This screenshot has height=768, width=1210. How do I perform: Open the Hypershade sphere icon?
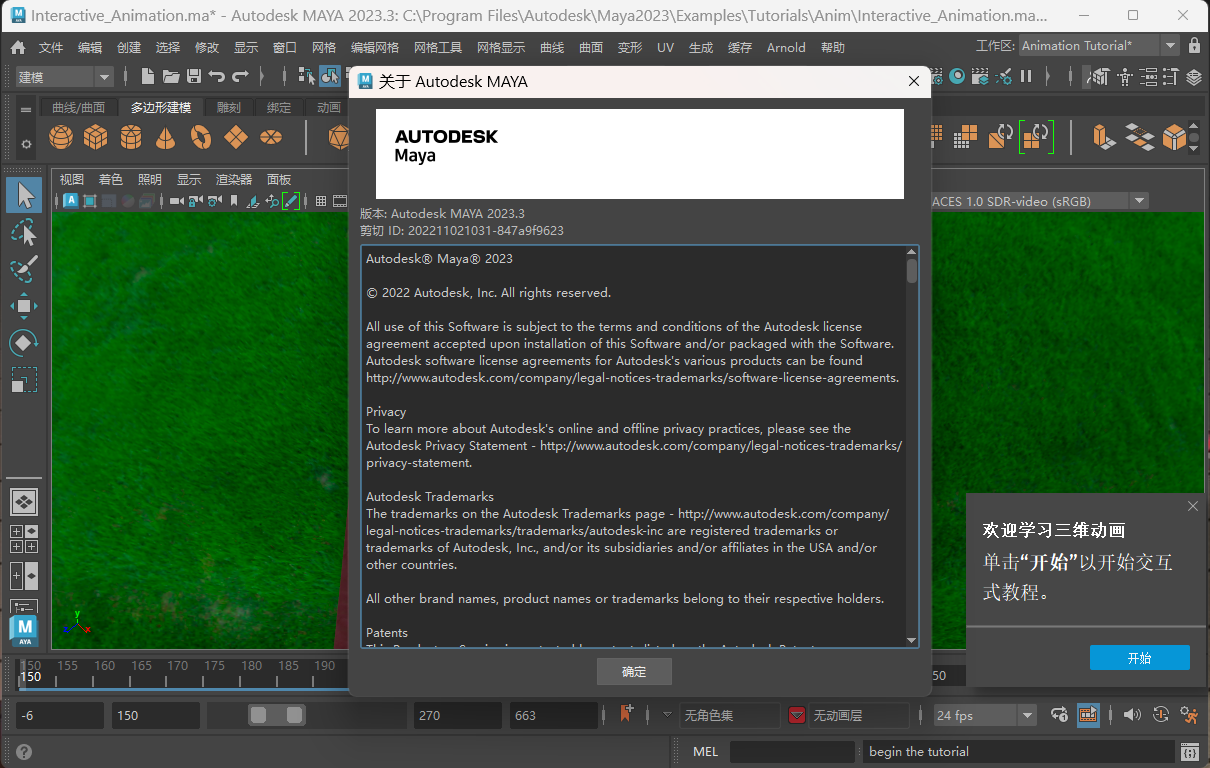(958, 76)
